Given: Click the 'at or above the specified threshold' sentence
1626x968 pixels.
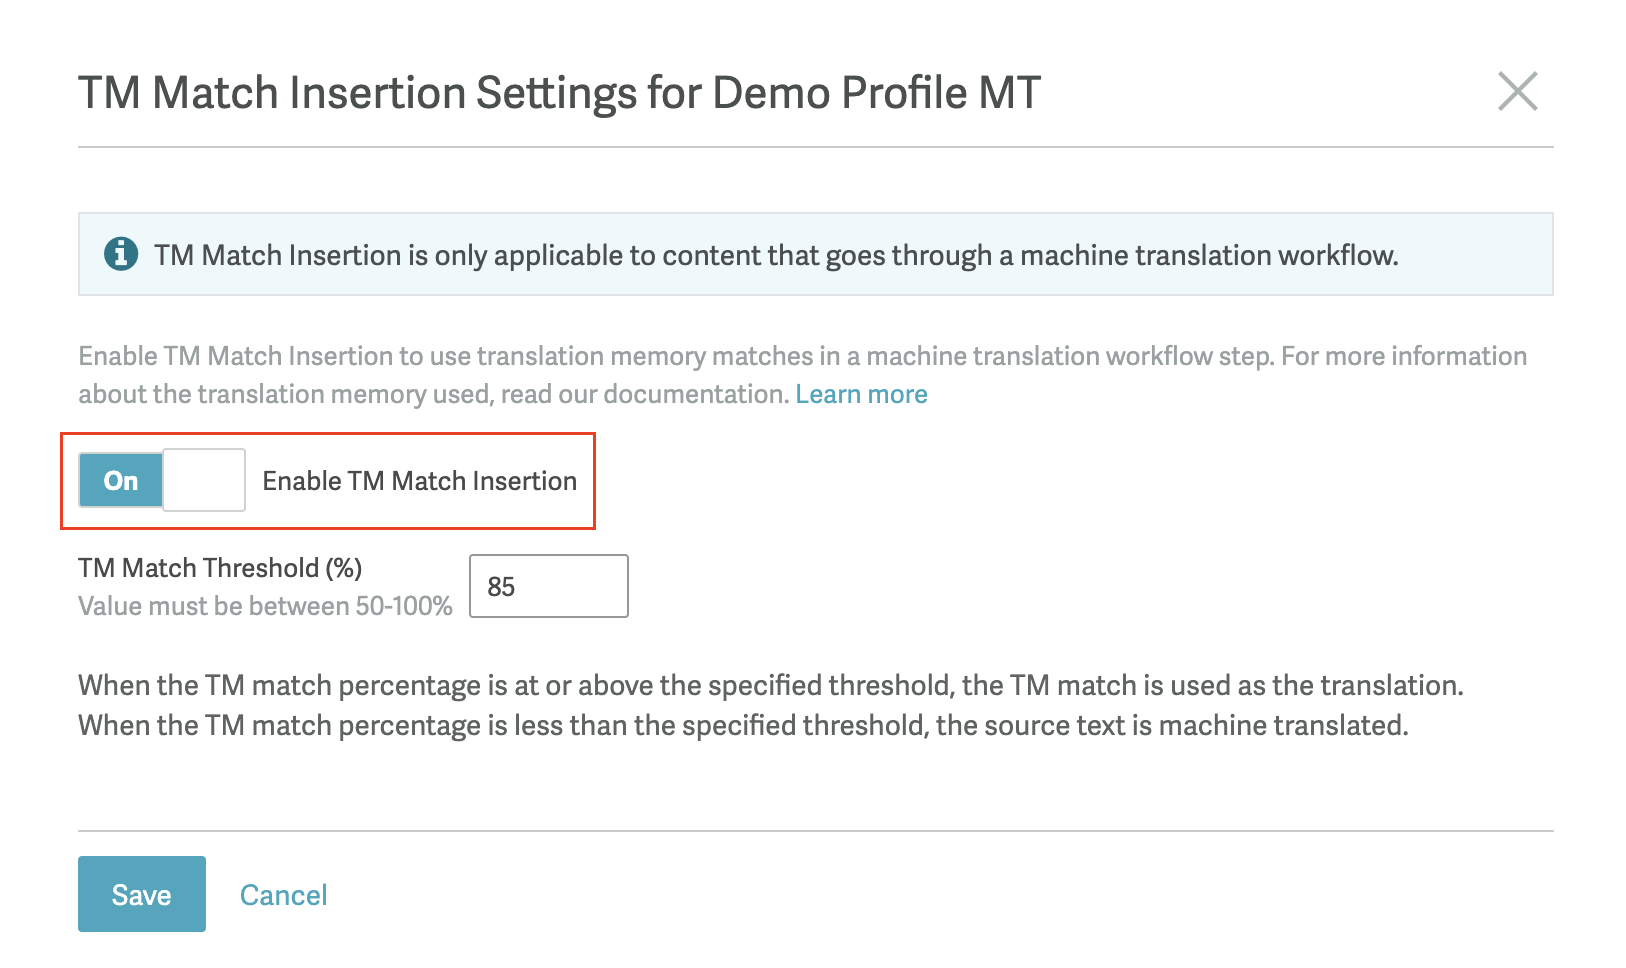Looking at the screenshot, I should pyautogui.click(x=771, y=685).
